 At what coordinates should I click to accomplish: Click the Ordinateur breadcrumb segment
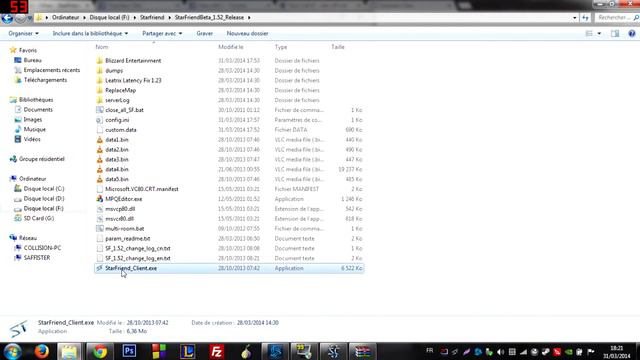pos(66,18)
